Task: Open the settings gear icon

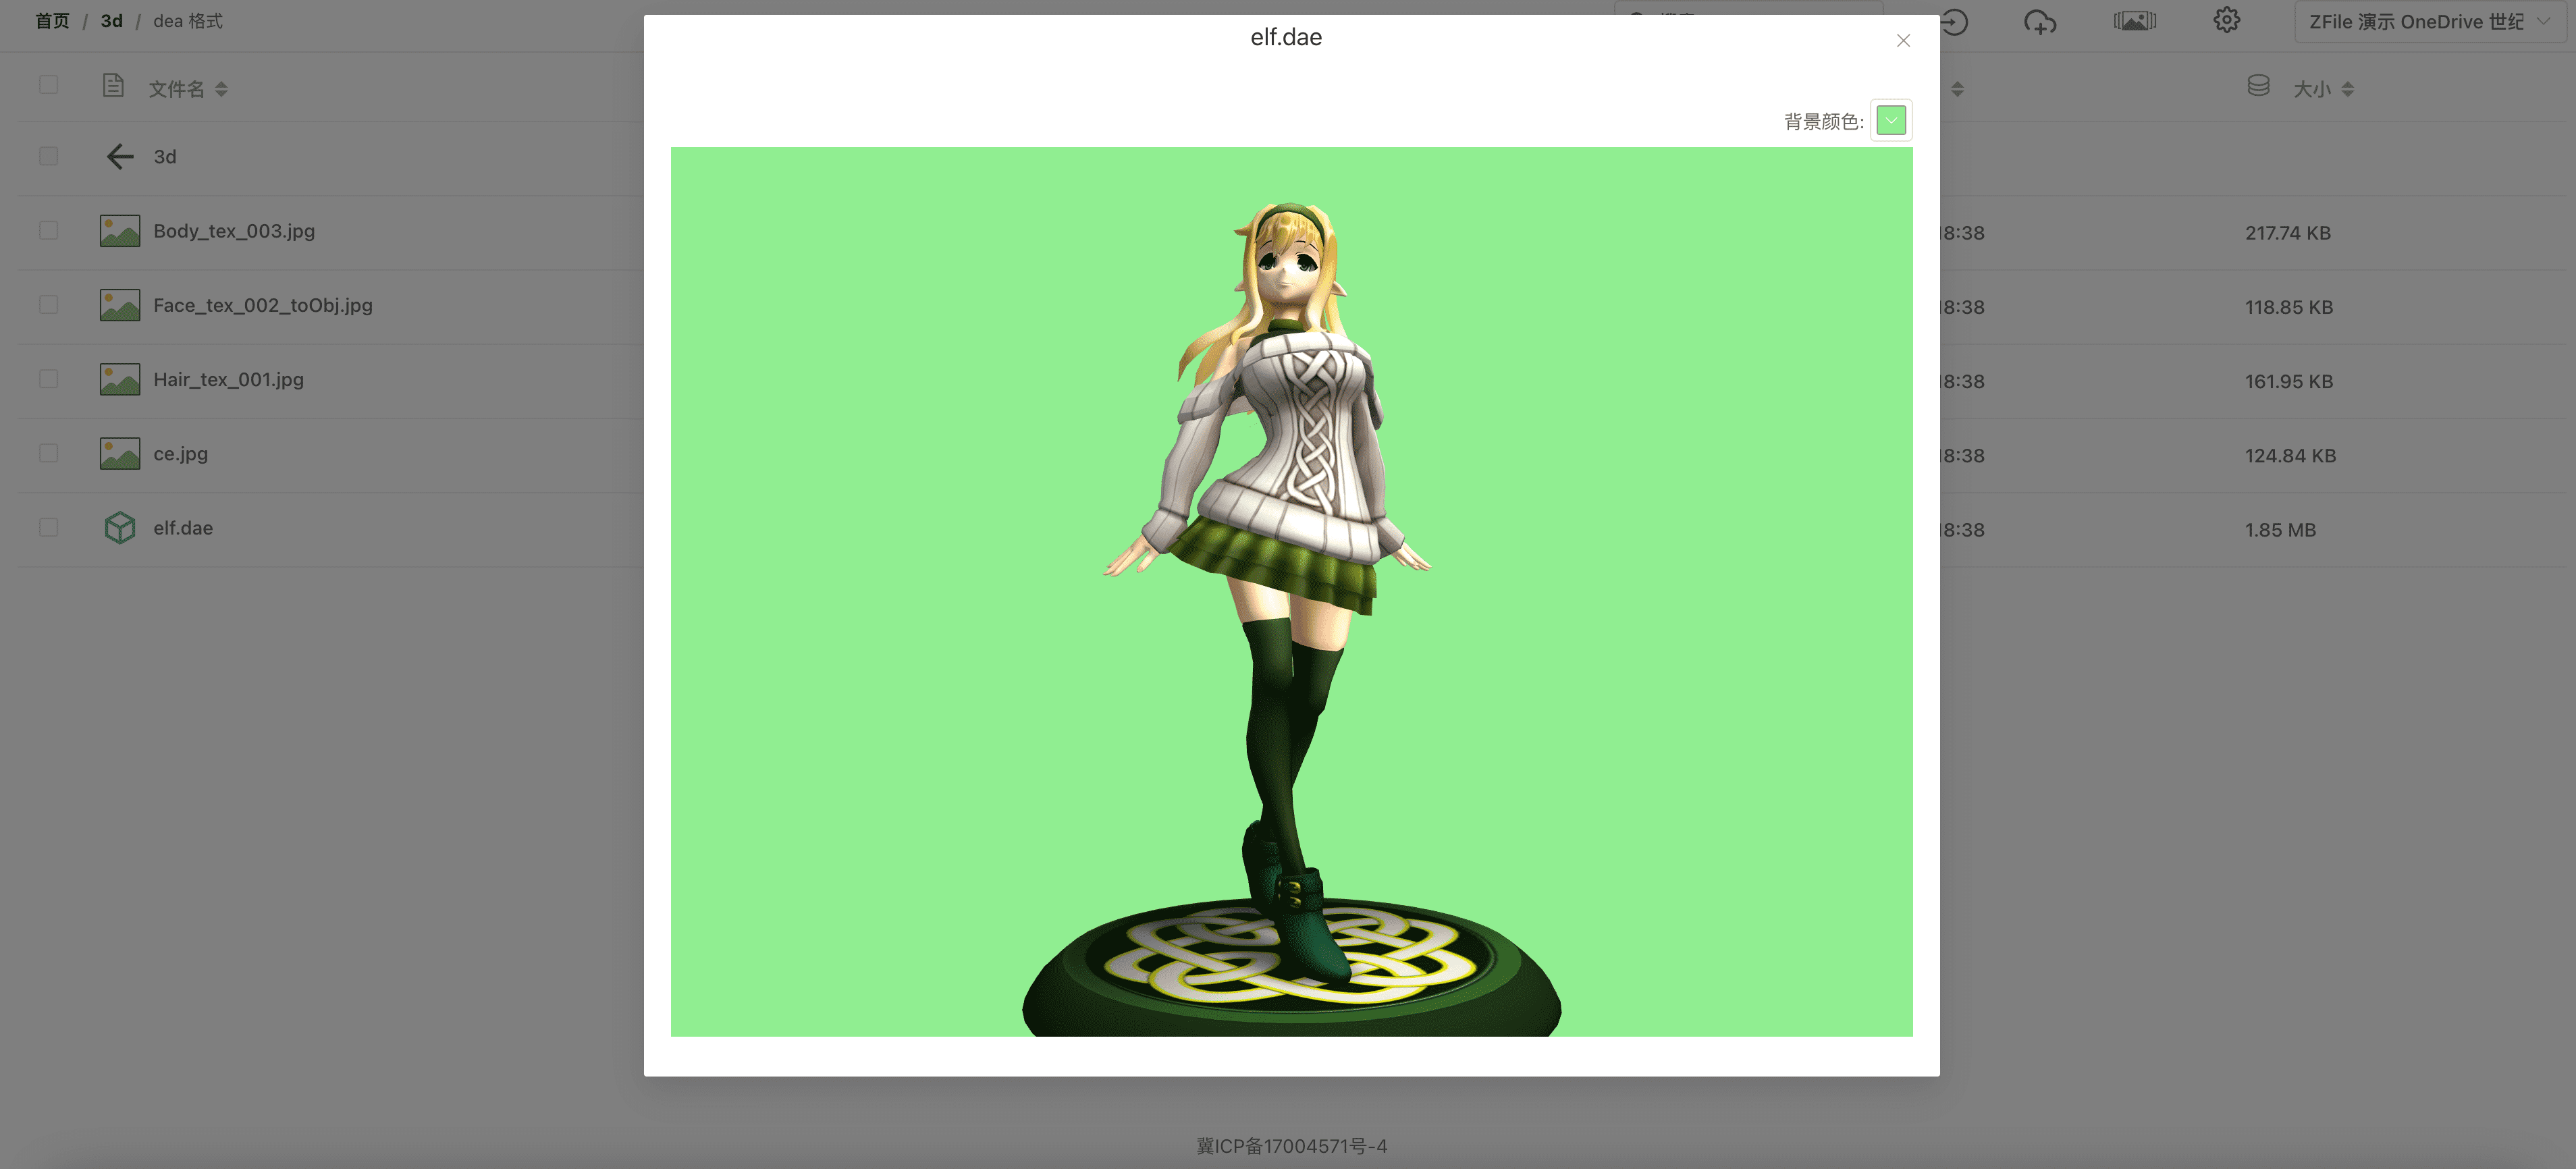Action: pos(2227,20)
